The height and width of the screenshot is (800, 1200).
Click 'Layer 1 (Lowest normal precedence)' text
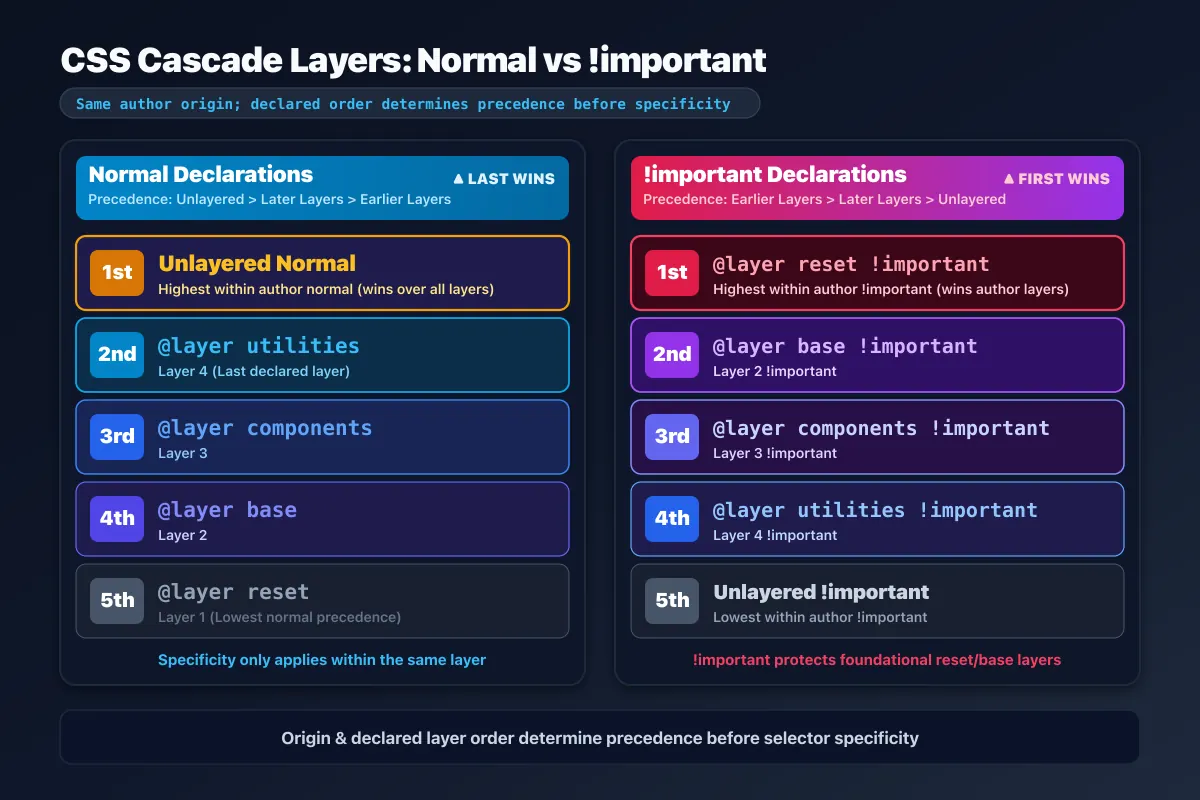(x=279, y=617)
